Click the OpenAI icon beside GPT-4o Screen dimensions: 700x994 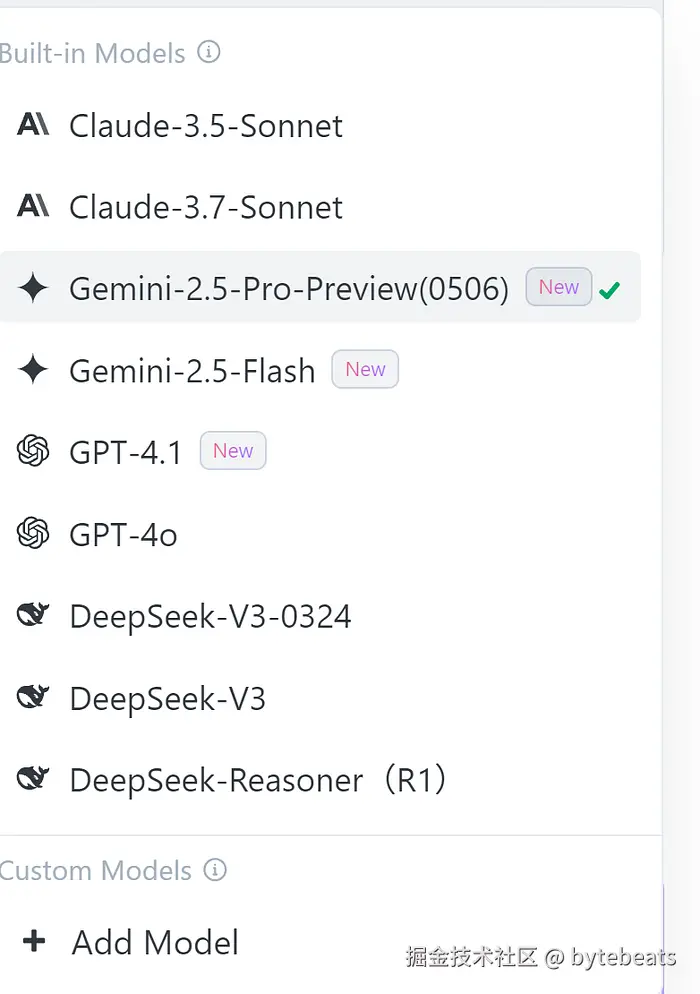coord(33,534)
